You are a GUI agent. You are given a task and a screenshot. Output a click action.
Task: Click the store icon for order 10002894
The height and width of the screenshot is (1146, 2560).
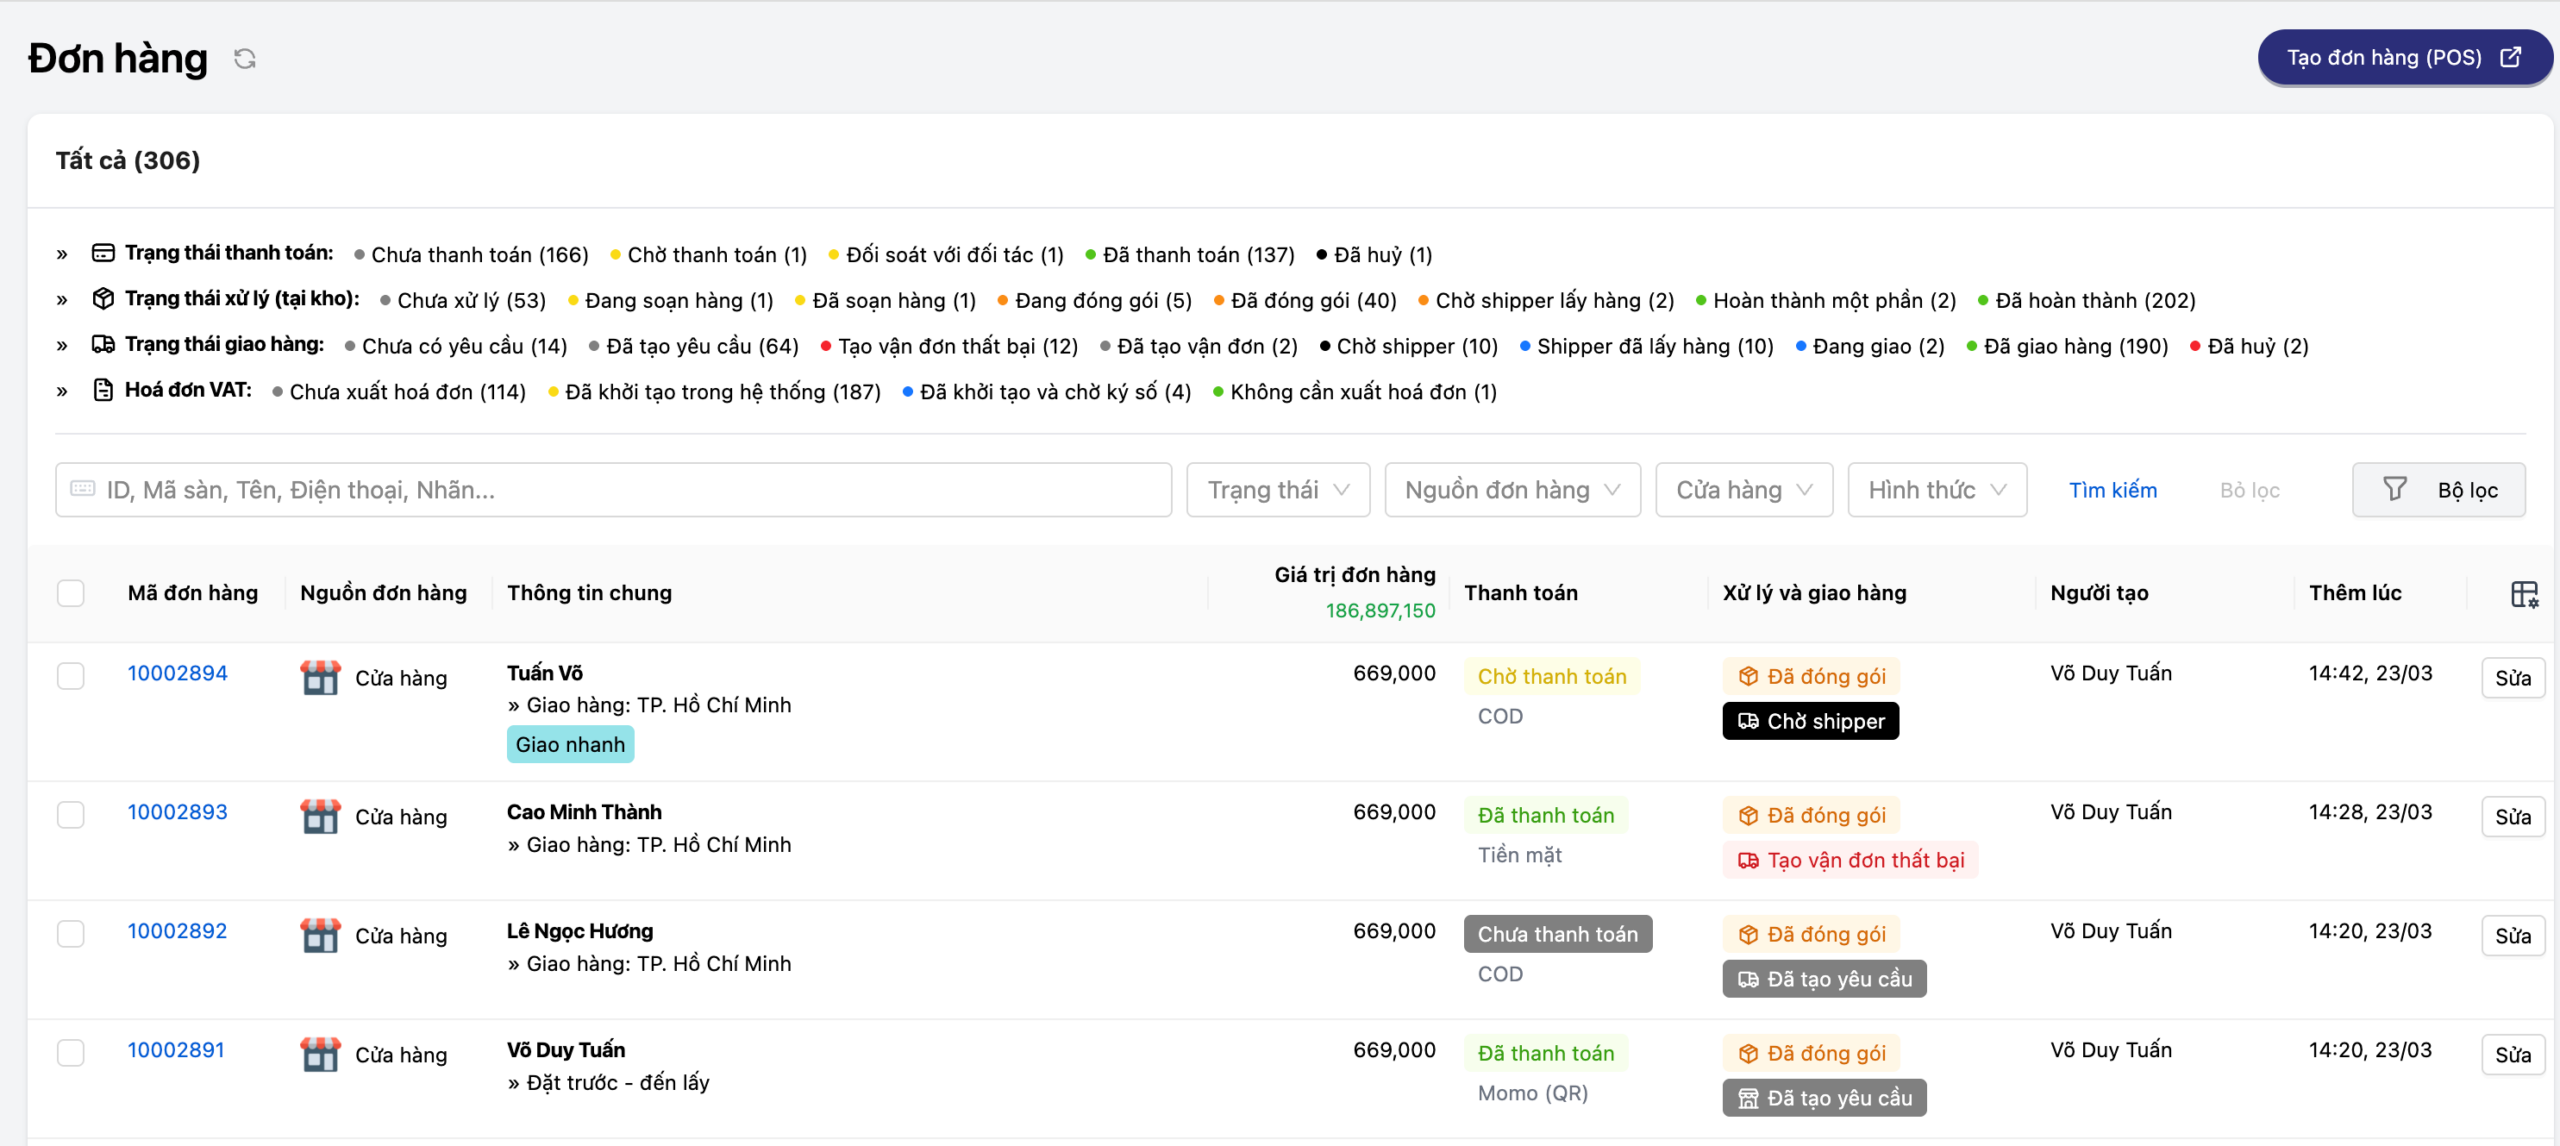tap(320, 678)
